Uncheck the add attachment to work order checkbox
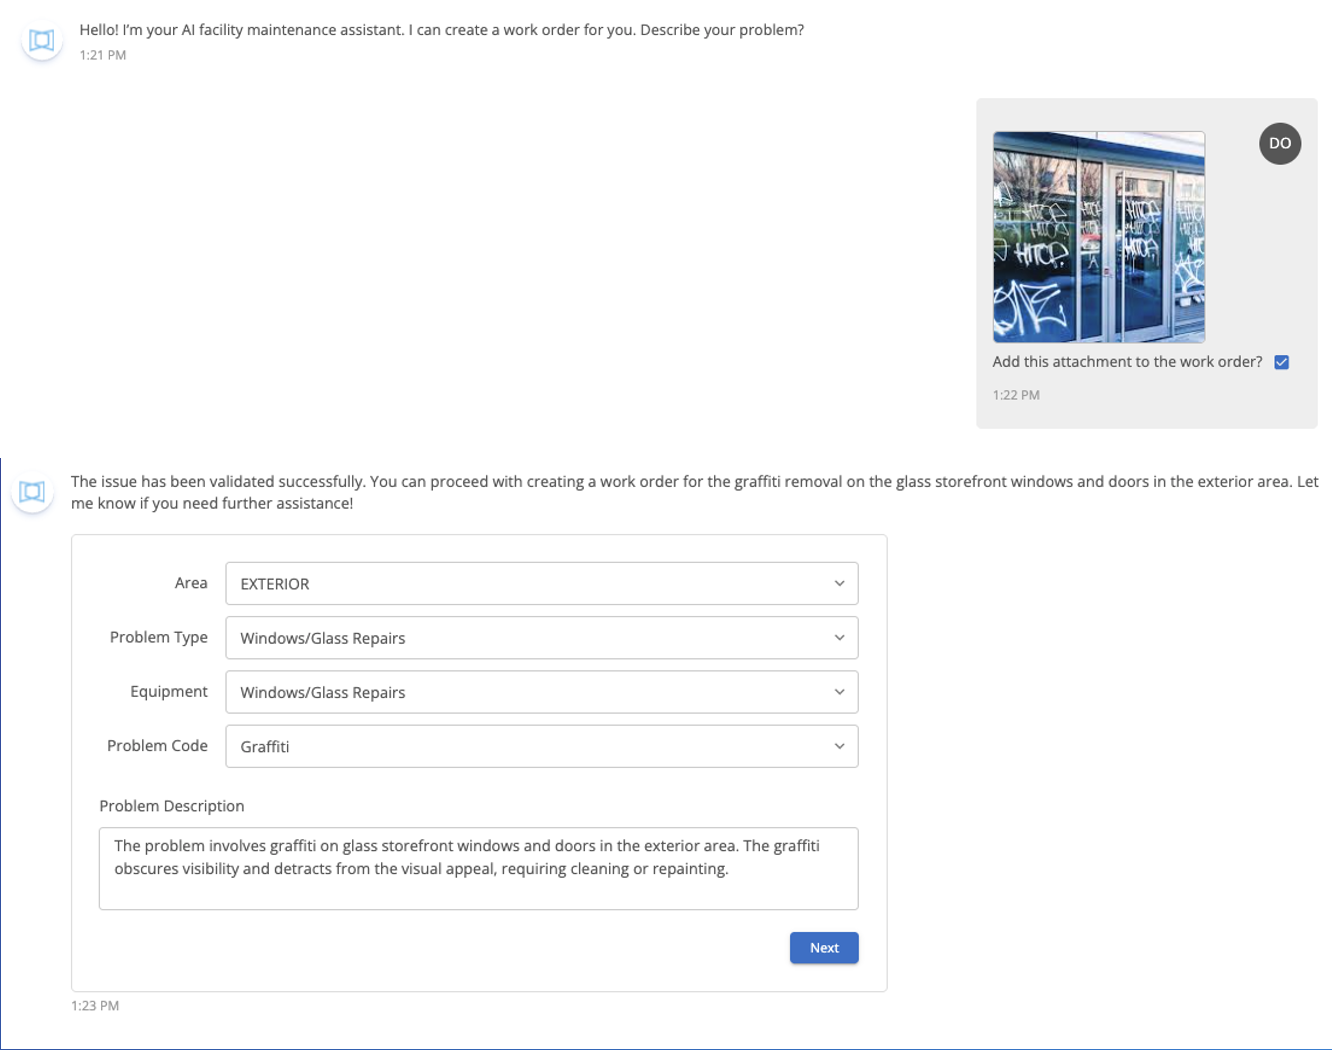This screenshot has height=1050, width=1332. tap(1281, 362)
